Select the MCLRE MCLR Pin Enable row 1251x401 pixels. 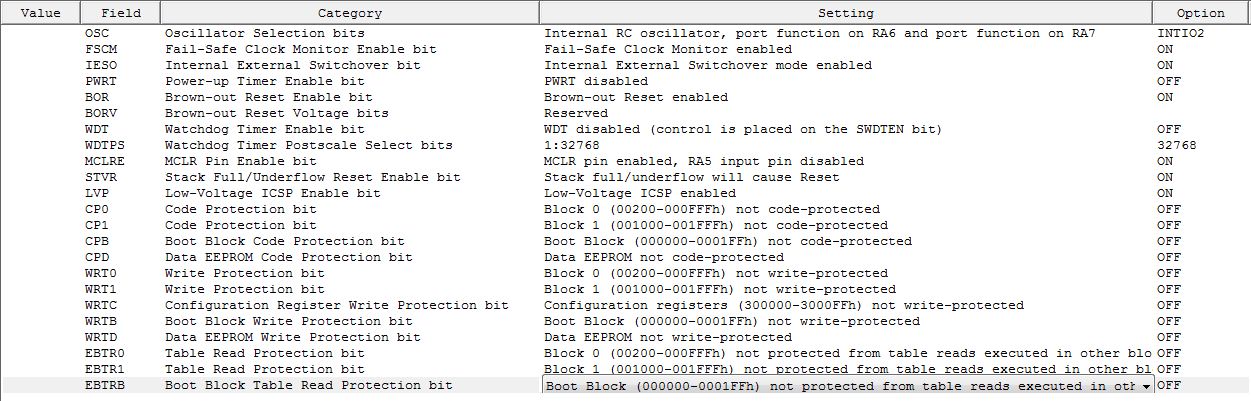[625, 161]
